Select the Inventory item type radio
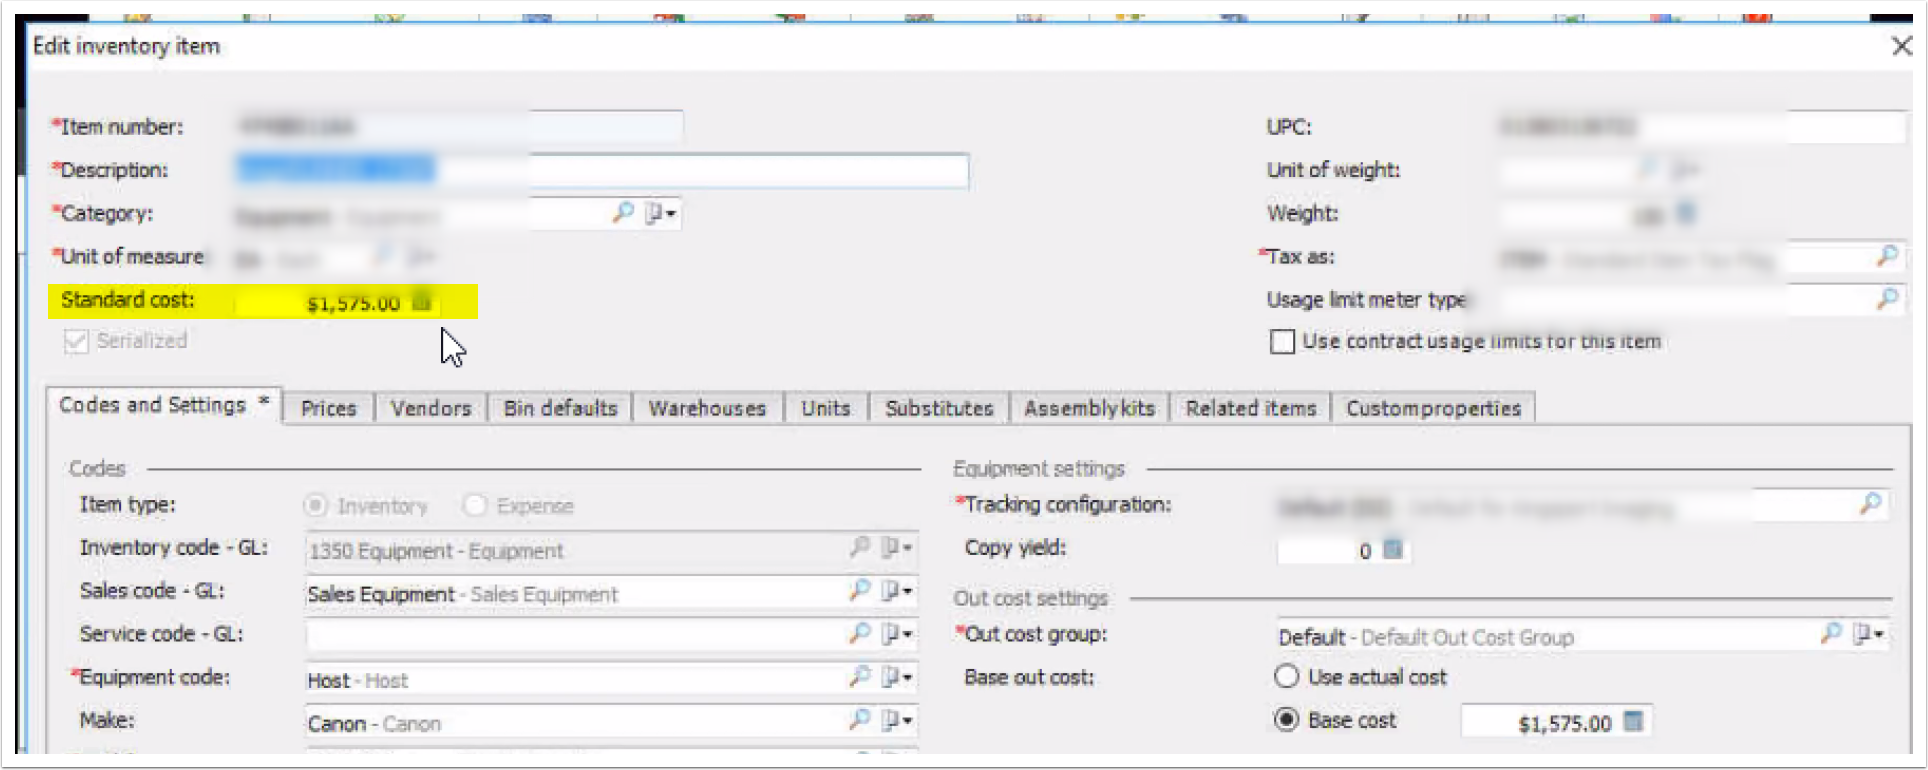This screenshot has width=1928, height=770. (x=315, y=506)
